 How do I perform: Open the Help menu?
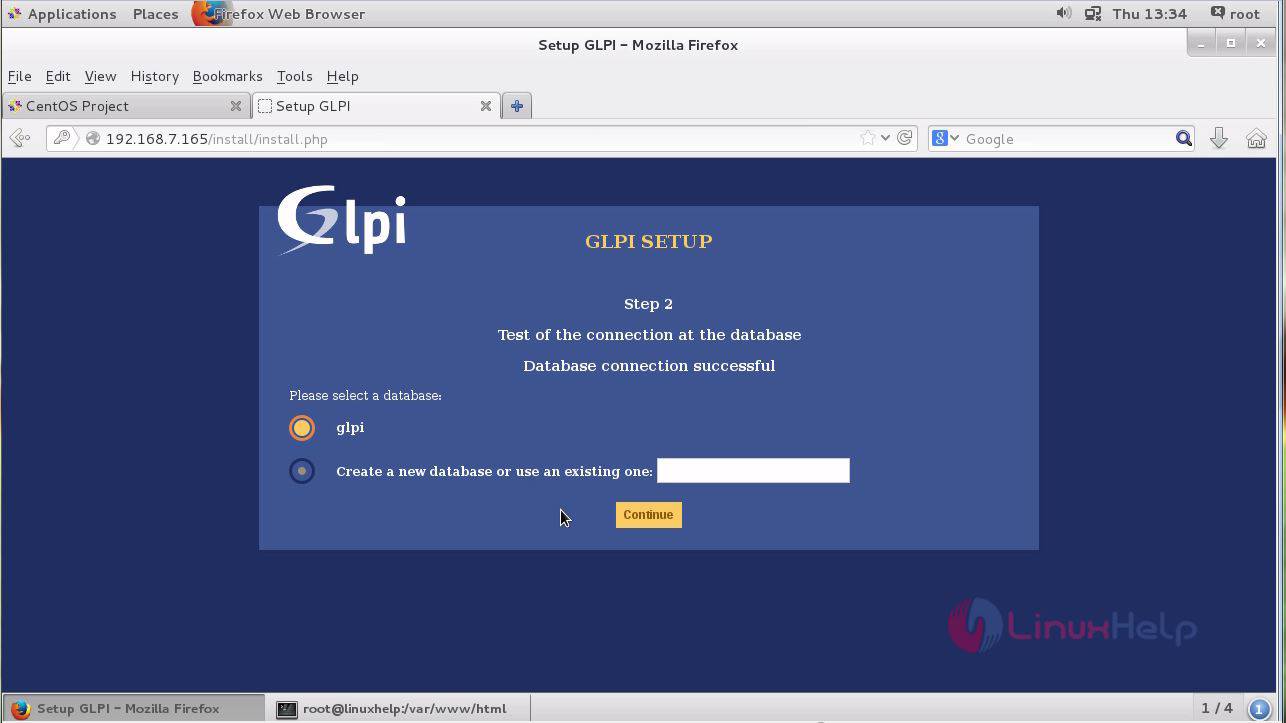342,76
